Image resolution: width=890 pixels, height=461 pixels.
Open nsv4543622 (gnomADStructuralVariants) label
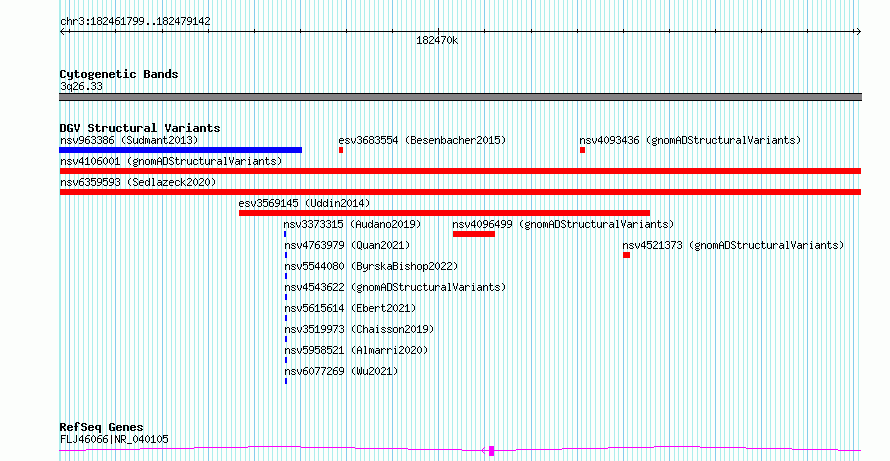click(x=395, y=287)
